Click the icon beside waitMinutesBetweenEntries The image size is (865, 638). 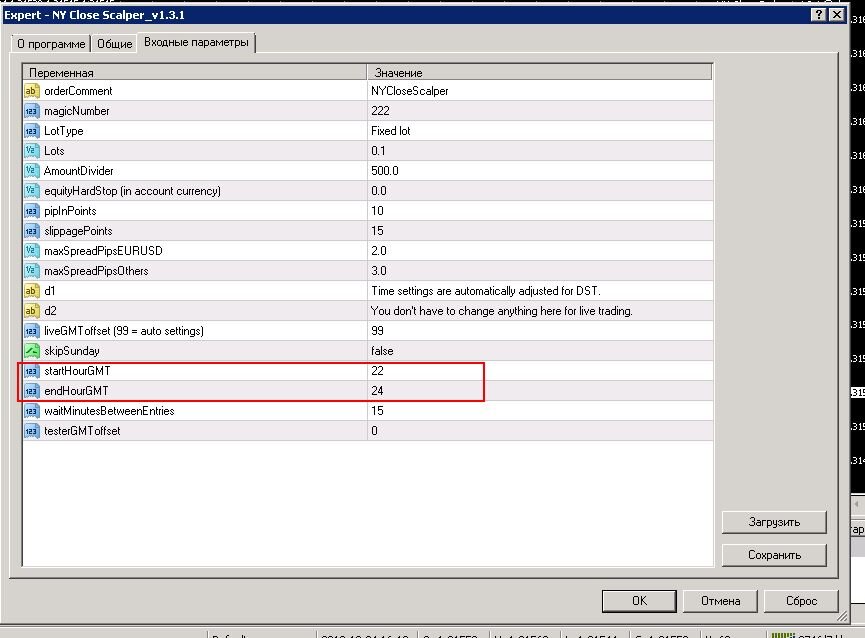[31, 411]
